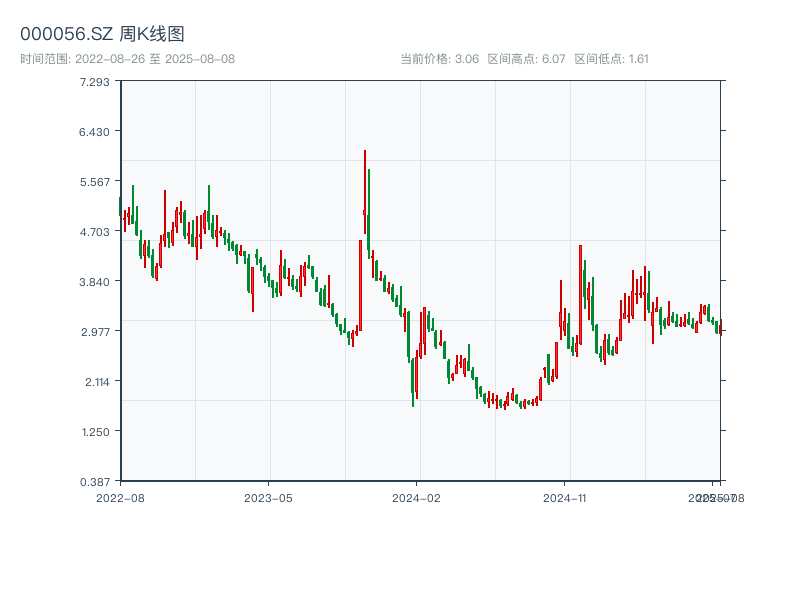Screen dimensions: 800x600
Task: Click the interval high label 区间高点: 6.07
Action: 527,59
